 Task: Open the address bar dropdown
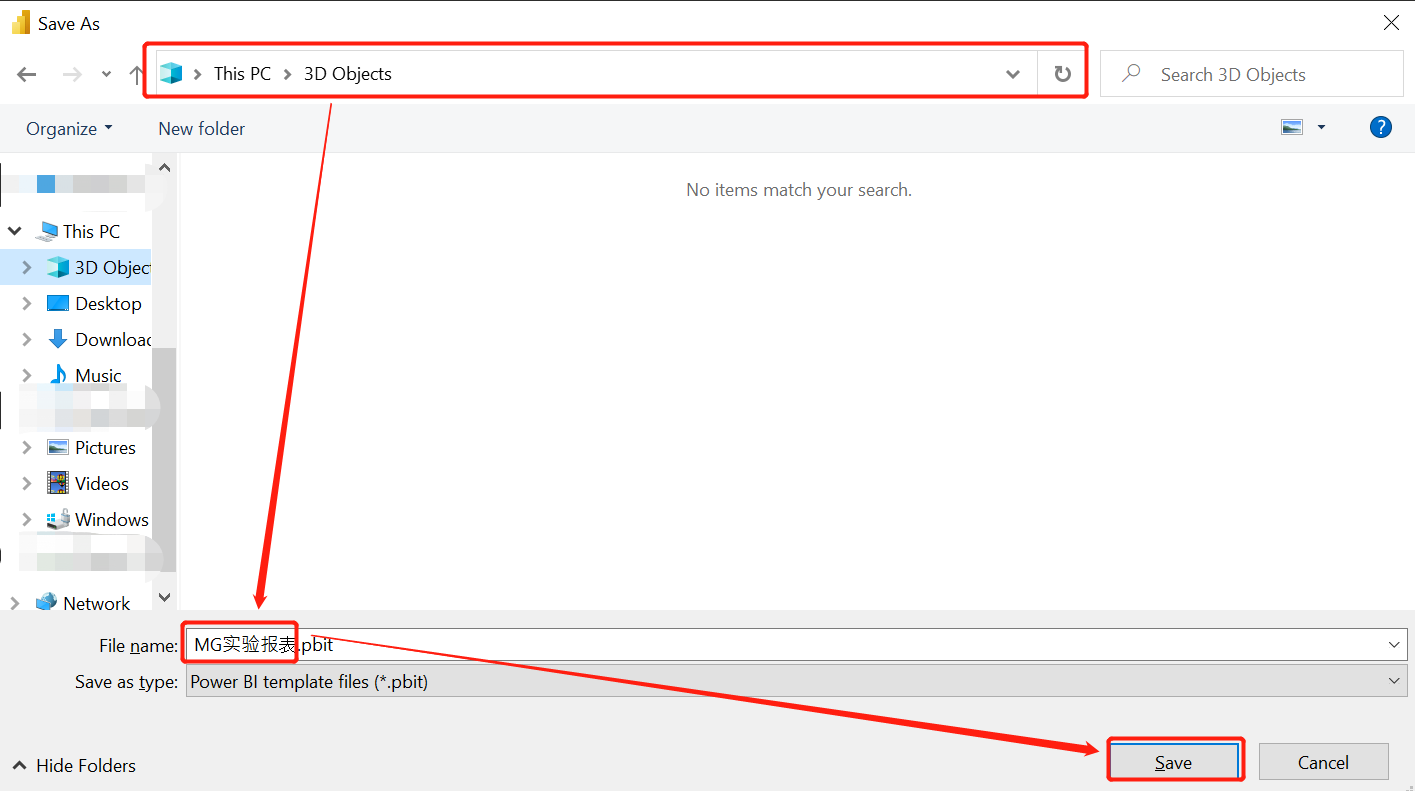1013,73
